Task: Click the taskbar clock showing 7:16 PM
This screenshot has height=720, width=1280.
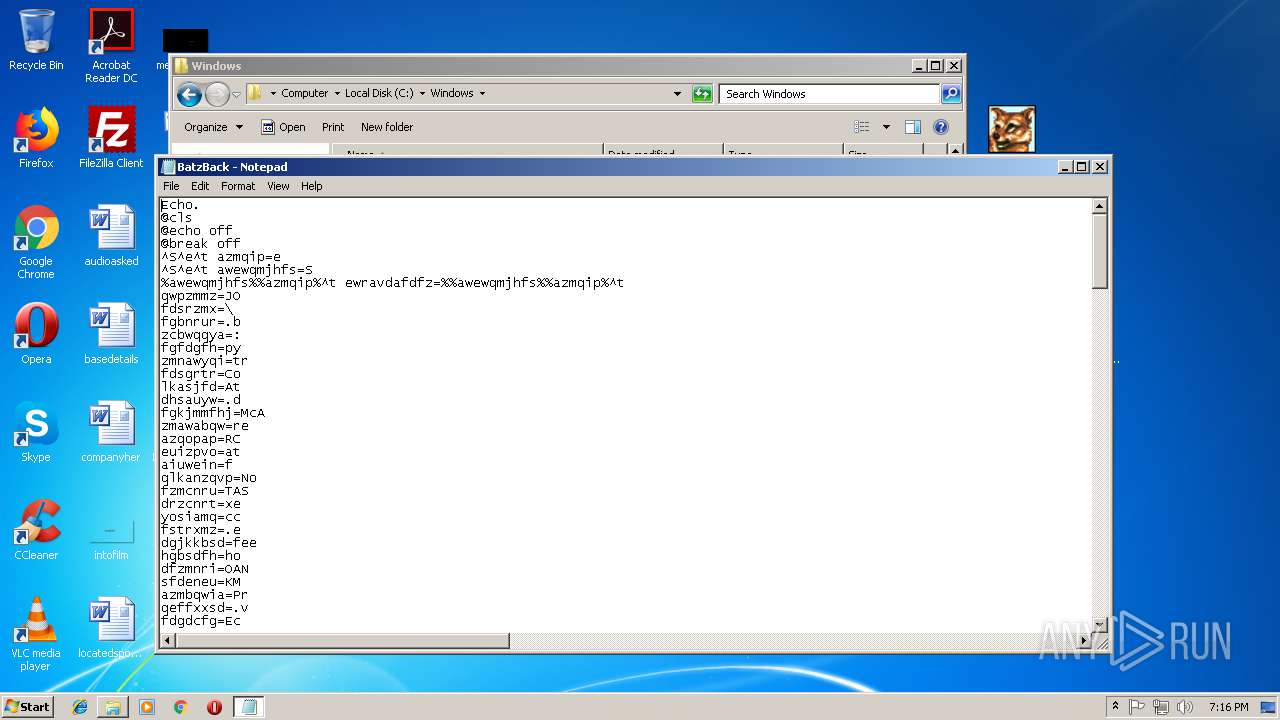Action: tap(1228, 707)
